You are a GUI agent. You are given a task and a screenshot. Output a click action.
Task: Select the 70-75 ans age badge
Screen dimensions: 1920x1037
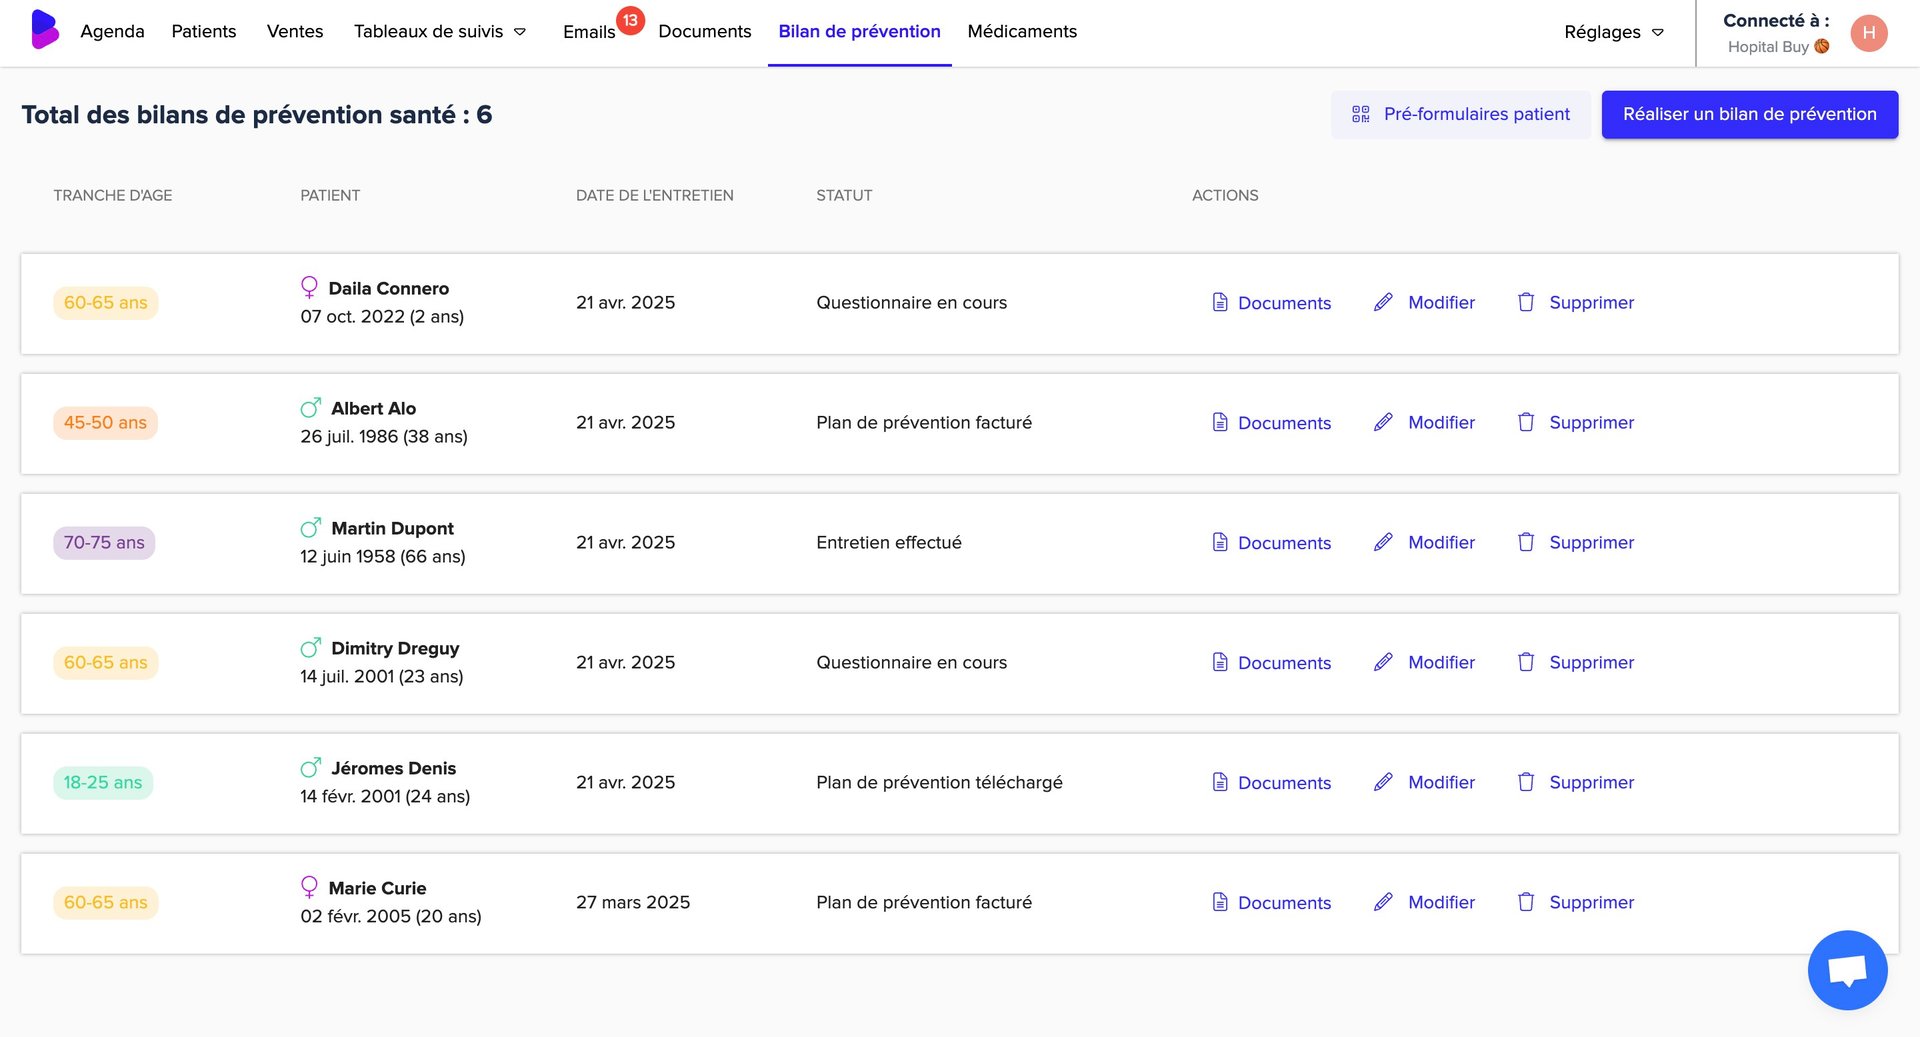(x=104, y=543)
